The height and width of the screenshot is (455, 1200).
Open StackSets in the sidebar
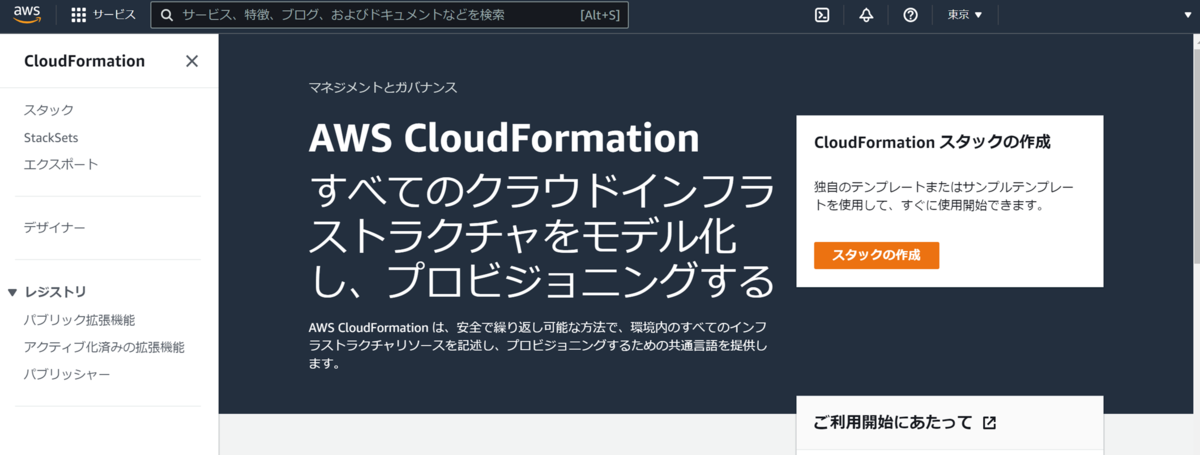pyautogui.click(x=51, y=137)
